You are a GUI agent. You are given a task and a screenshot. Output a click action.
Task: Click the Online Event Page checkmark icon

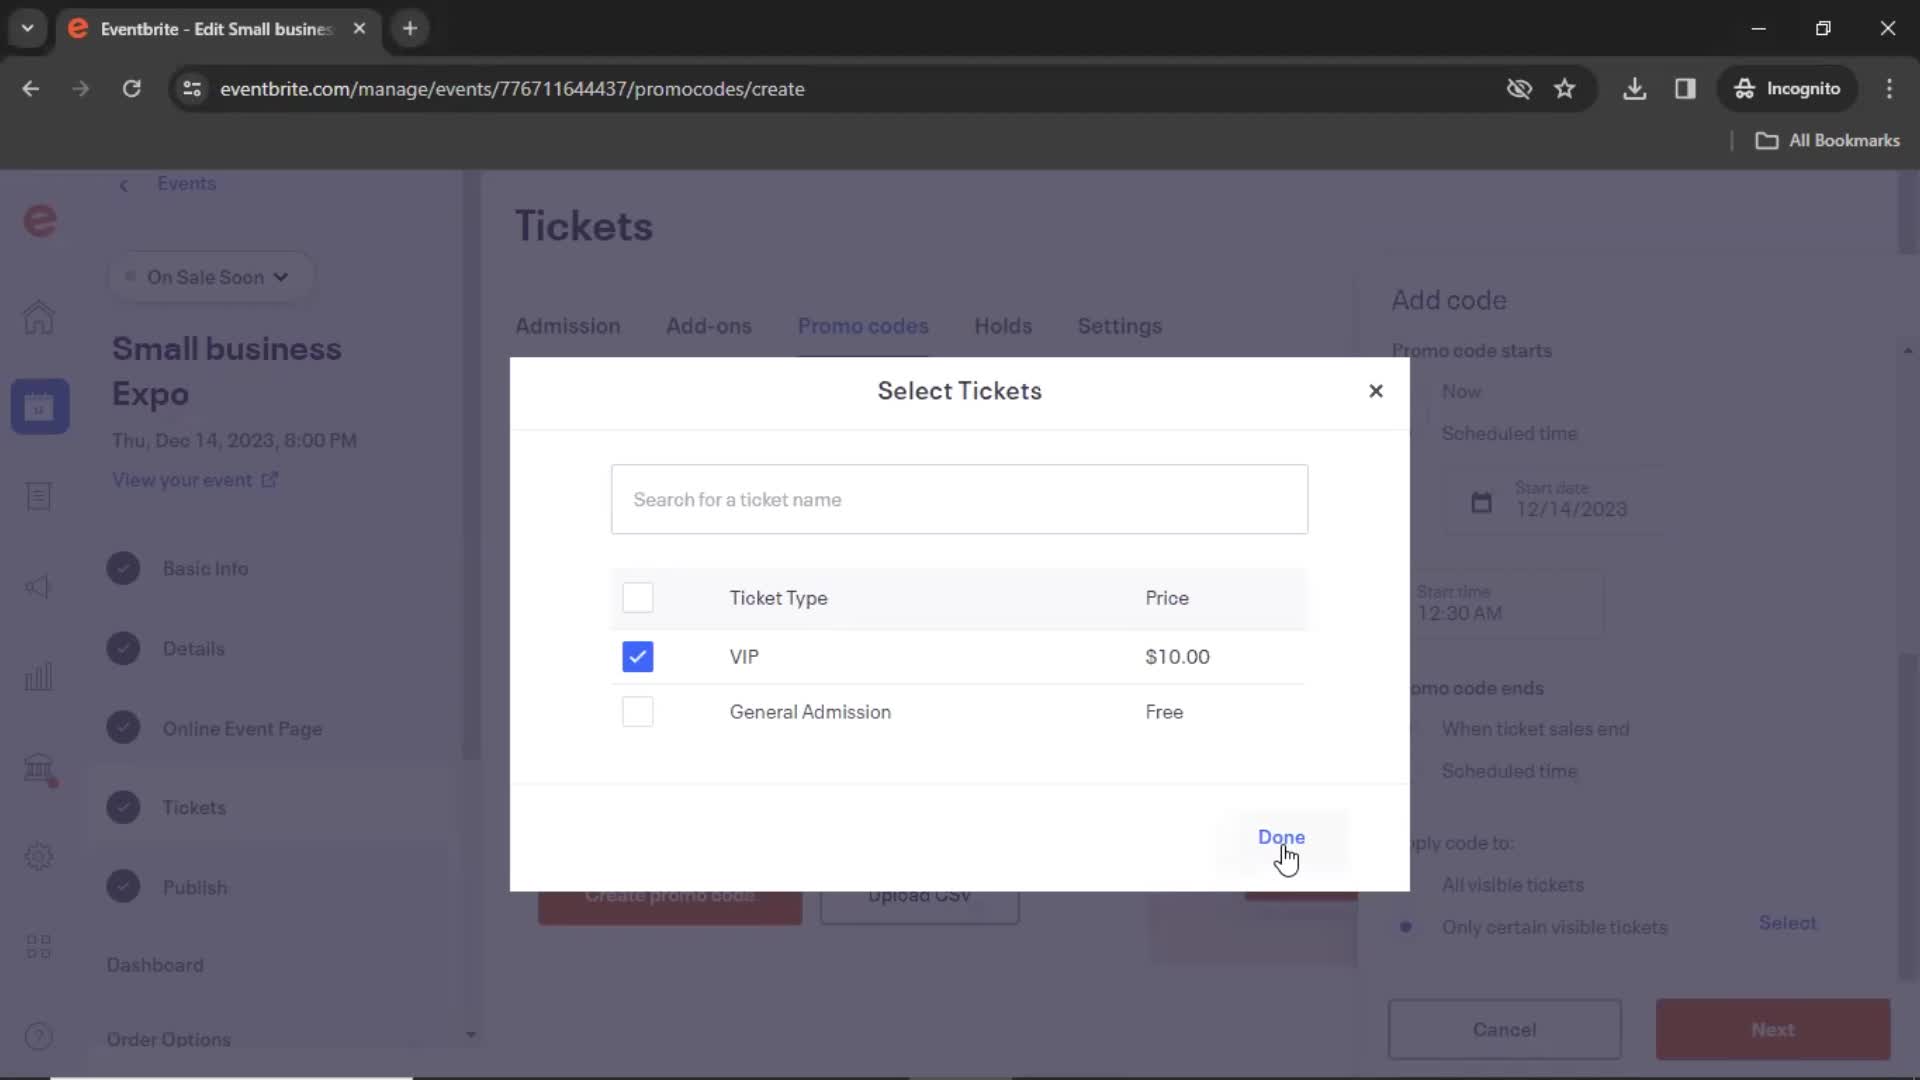pyautogui.click(x=124, y=729)
